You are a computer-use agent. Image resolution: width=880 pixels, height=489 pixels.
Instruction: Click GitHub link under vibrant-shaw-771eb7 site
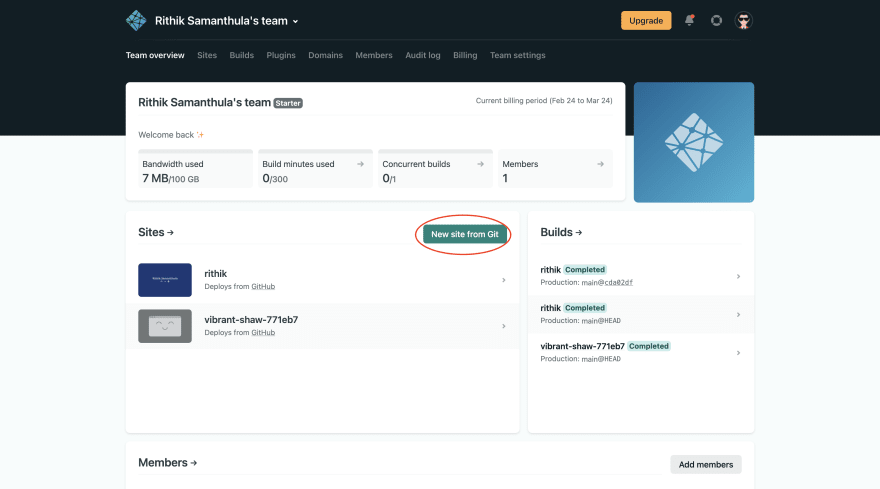(263, 332)
